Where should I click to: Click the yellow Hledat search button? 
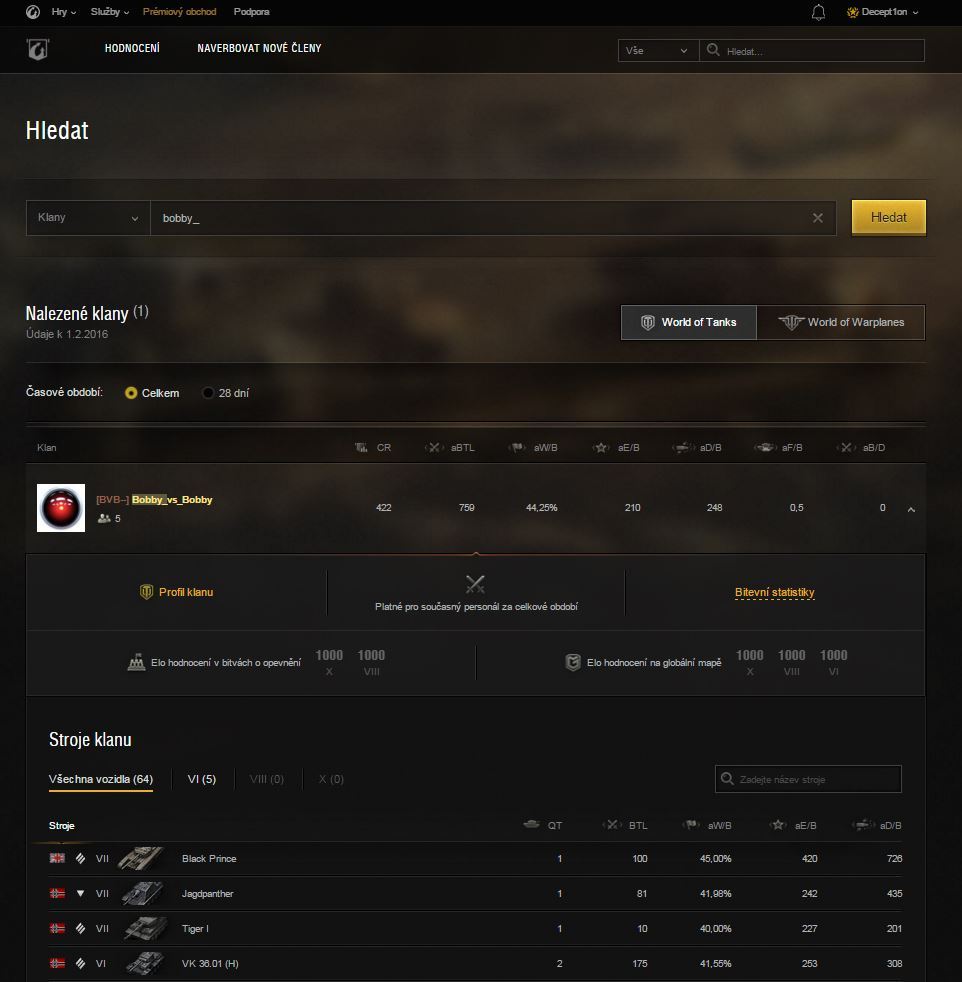(x=889, y=217)
